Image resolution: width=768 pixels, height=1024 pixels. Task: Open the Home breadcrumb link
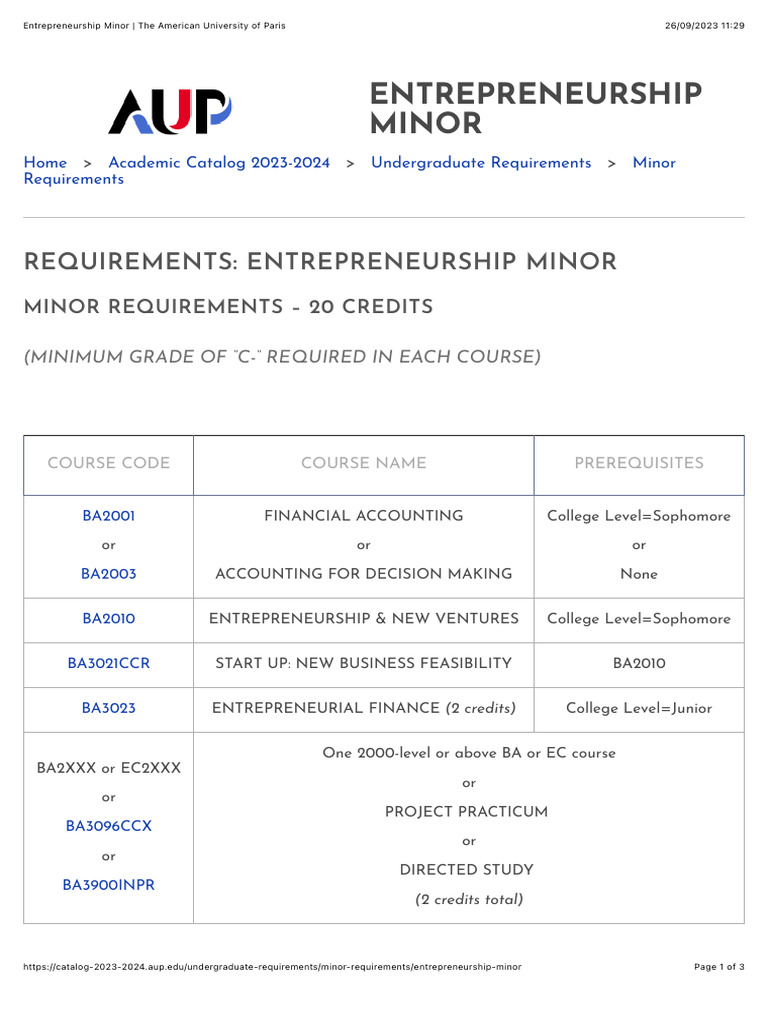(45, 163)
